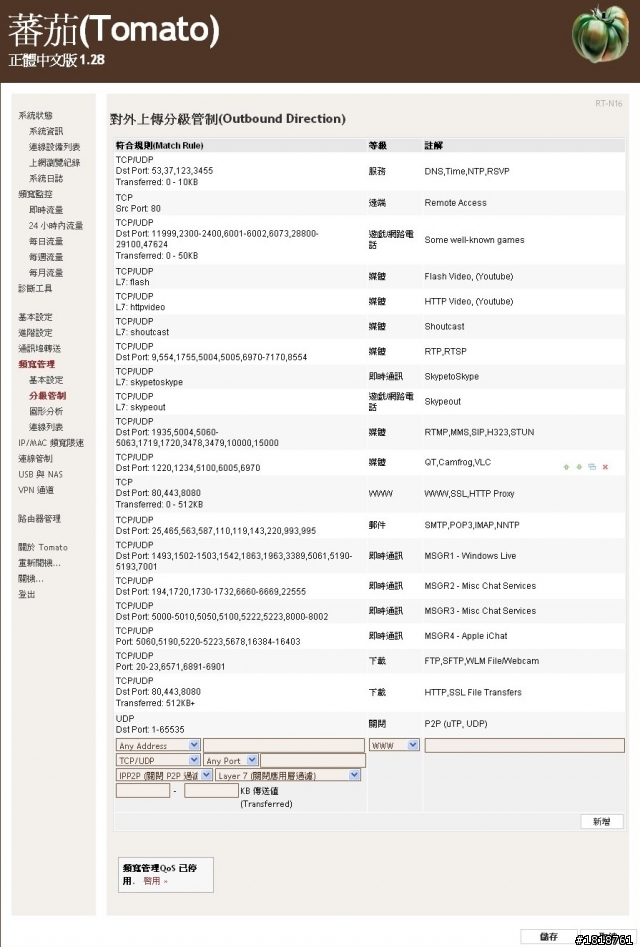Open 每日流量 in the sidebar
The height and width of the screenshot is (948, 640).
coord(46,241)
